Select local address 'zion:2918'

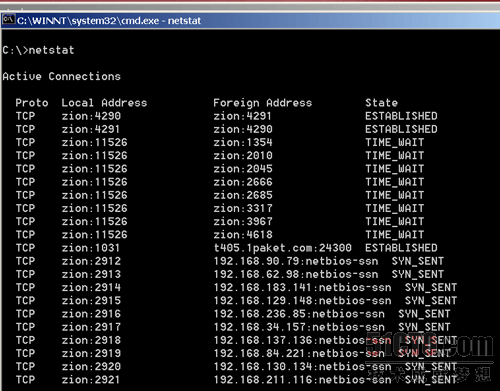point(91,340)
